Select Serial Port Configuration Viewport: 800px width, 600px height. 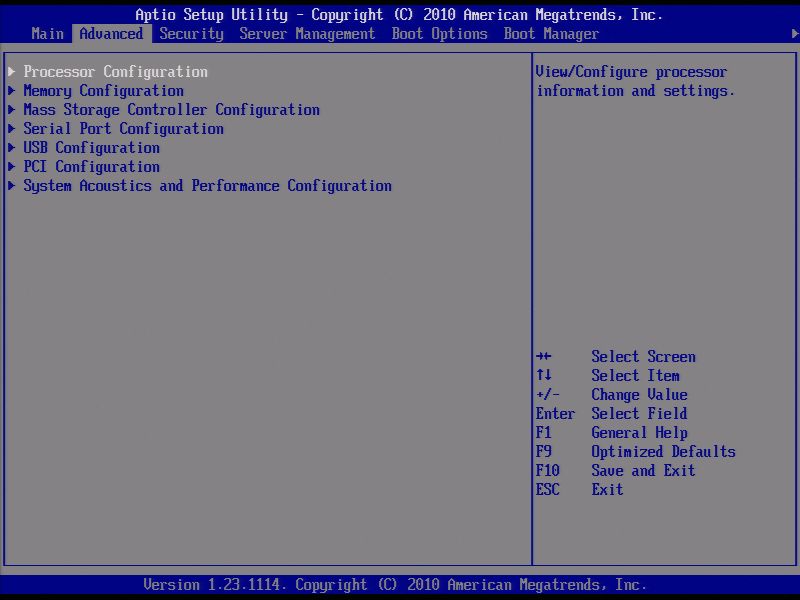[123, 128]
